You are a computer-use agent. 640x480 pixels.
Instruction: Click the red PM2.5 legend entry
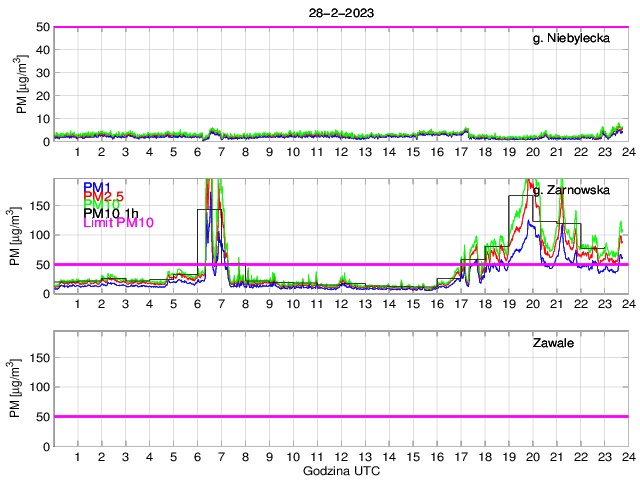click(x=104, y=196)
